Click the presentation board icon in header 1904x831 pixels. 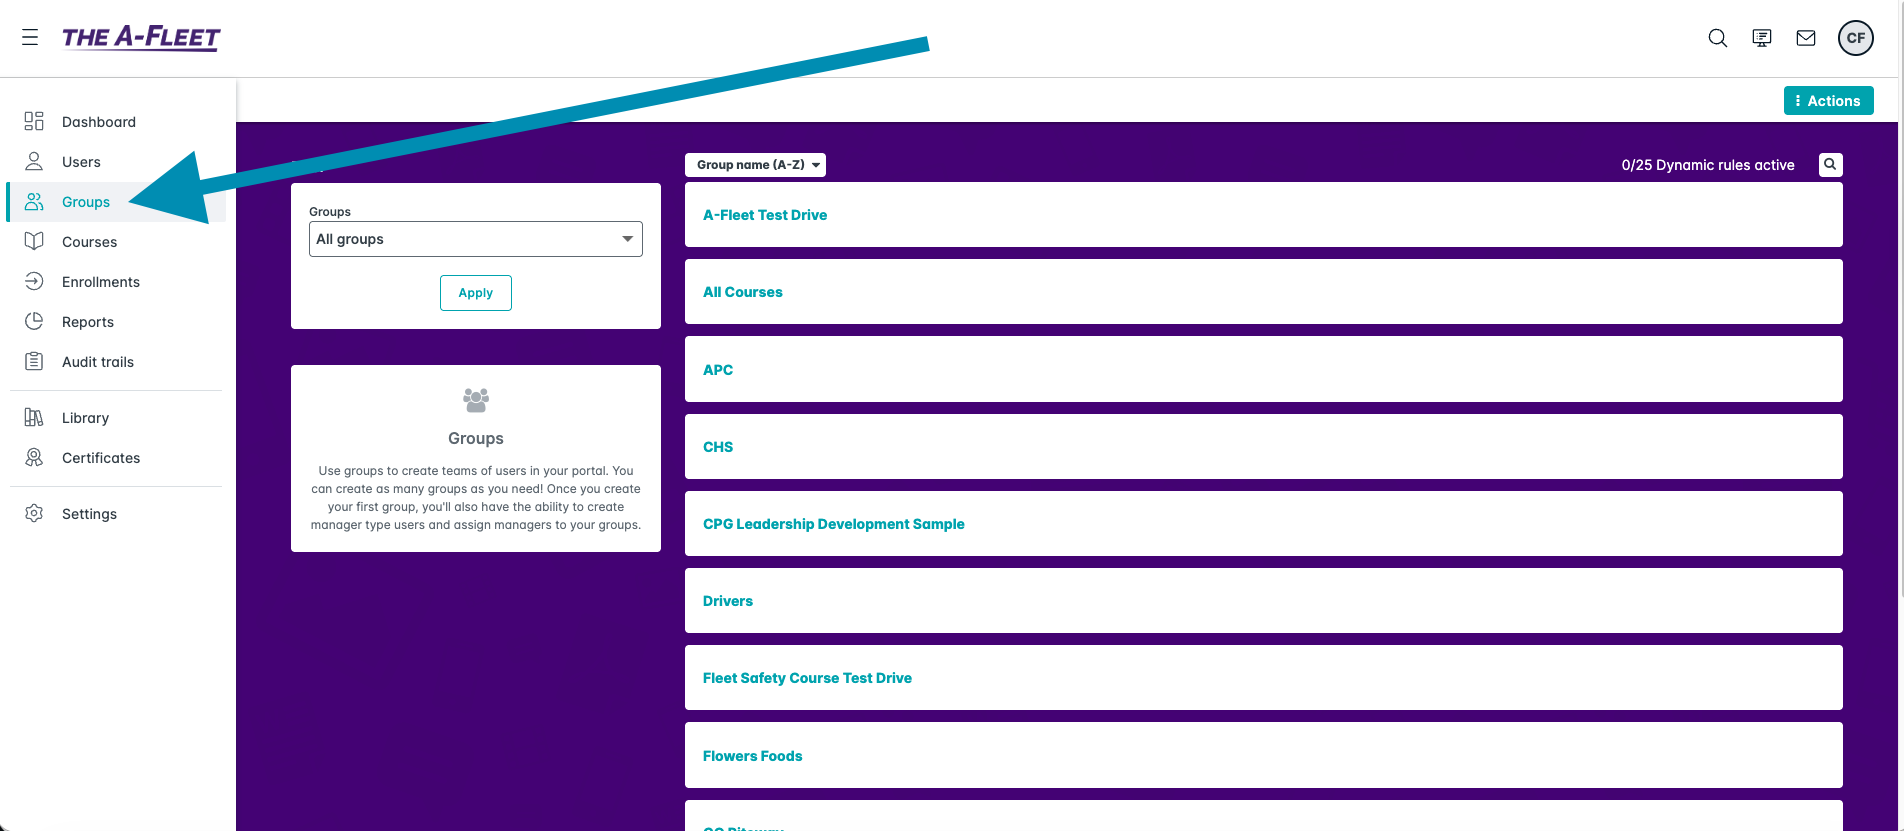click(1761, 38)
